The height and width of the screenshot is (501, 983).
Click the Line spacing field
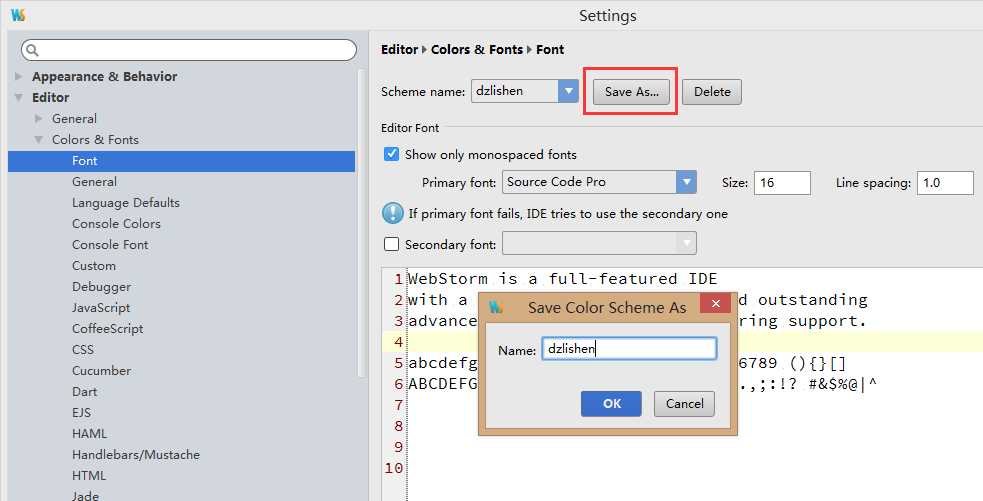pos(945,182)
